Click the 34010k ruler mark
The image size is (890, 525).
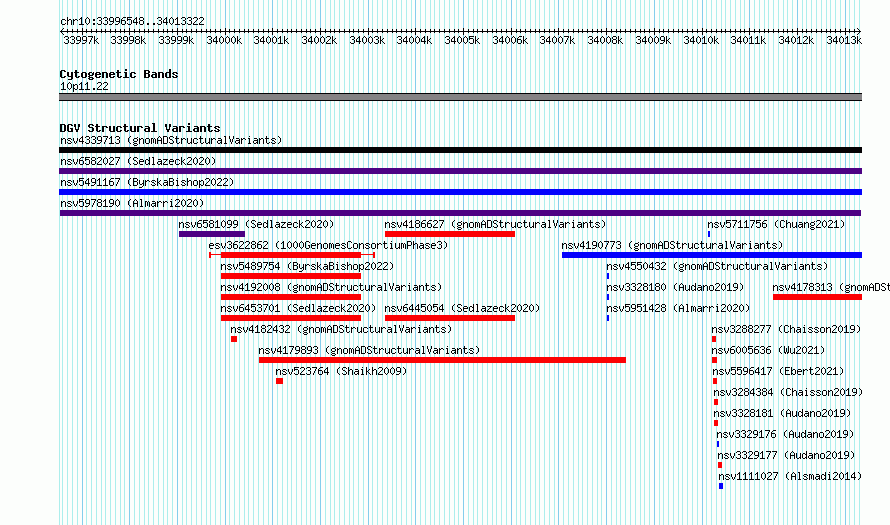click(x=701, y=40)
